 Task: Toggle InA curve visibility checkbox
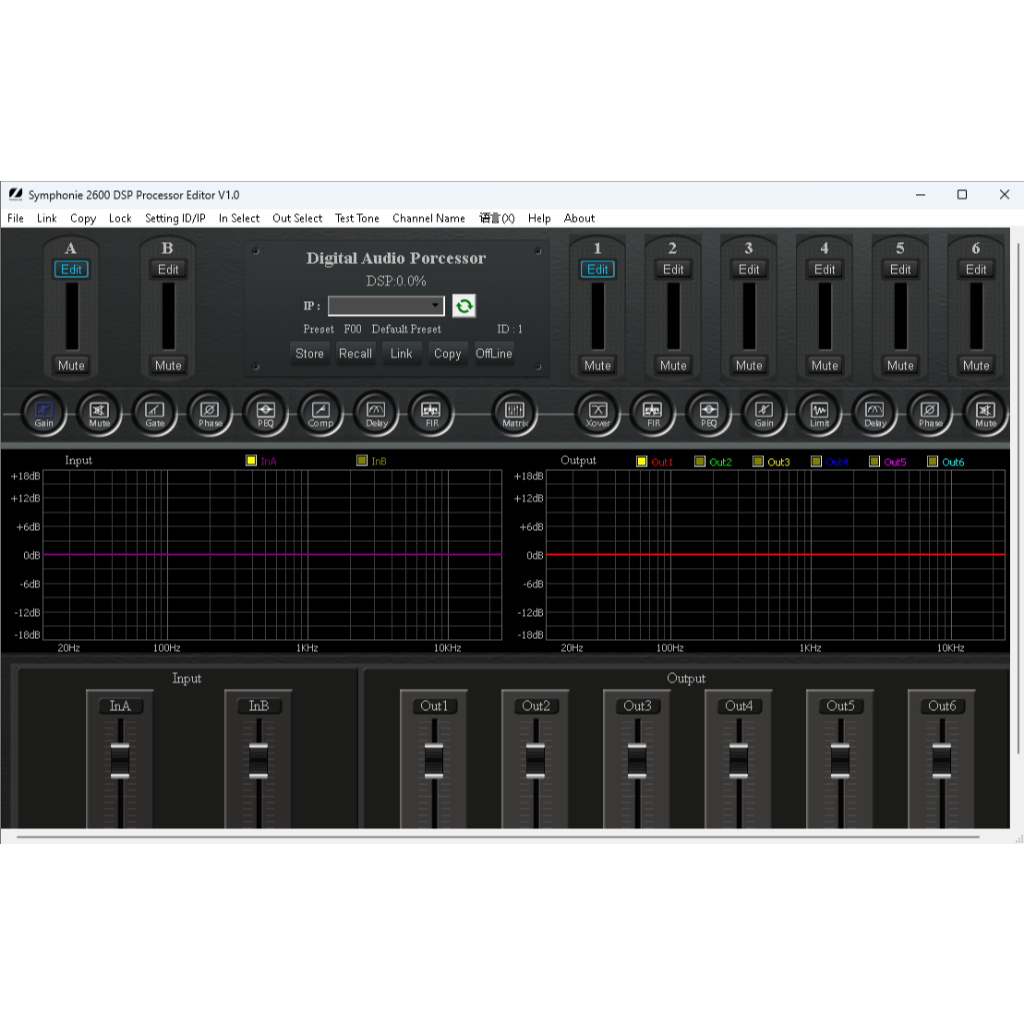(x=251, y=460)
